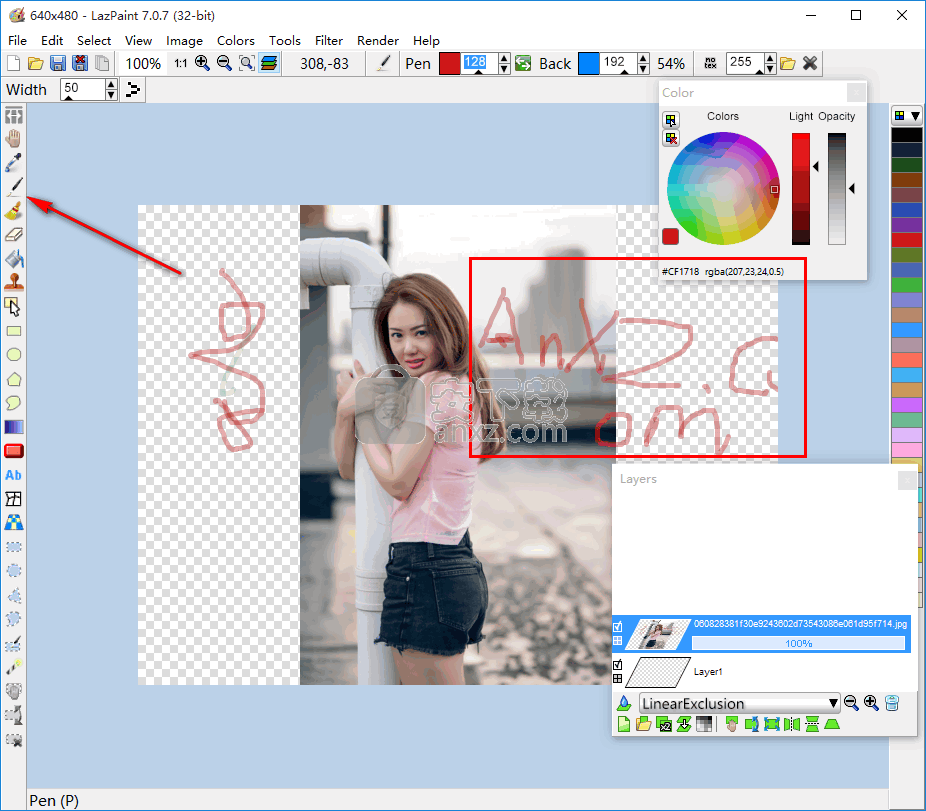The height and width of the screenshot is (811, 926).
Task: Pick a hue on the color wheel
Action: [723, 188]
